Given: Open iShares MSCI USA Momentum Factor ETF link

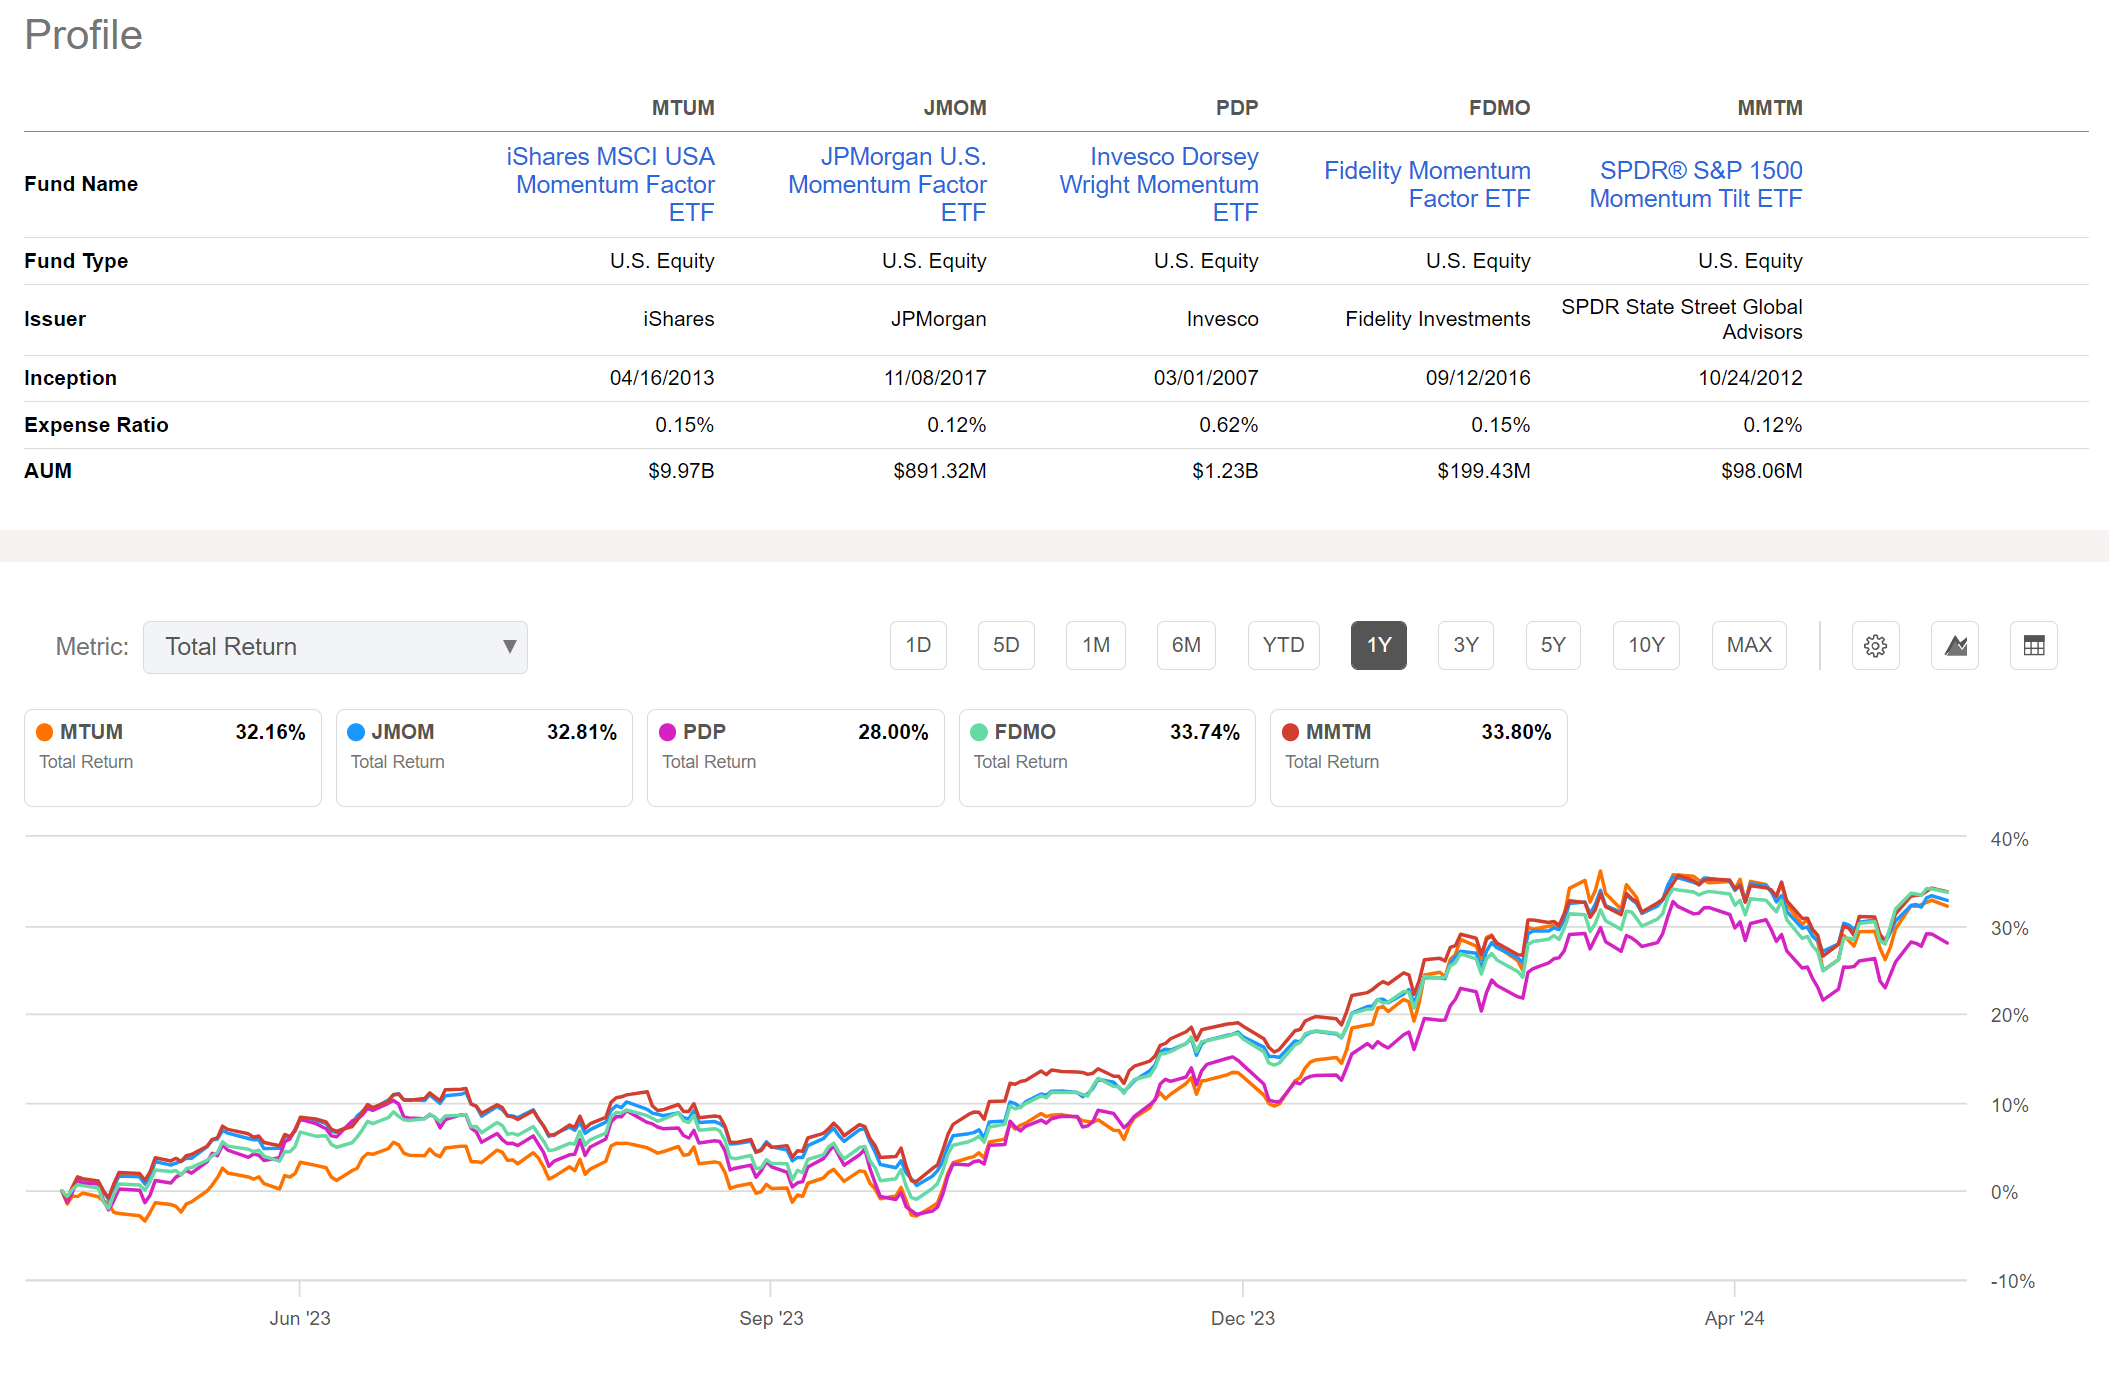Looking at the screenshot, I should pyautogui.click(x=610, y=184).
